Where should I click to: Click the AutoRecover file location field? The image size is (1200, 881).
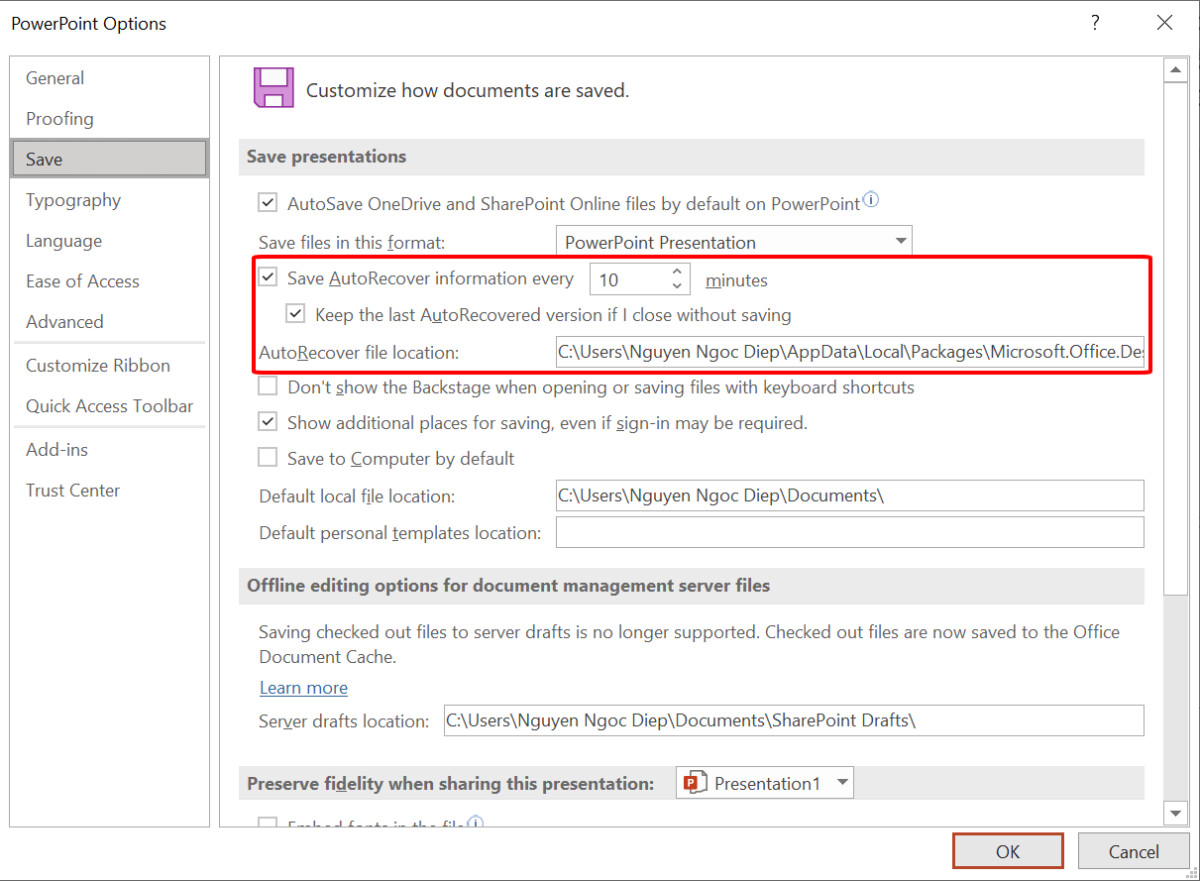click(850, 352)
